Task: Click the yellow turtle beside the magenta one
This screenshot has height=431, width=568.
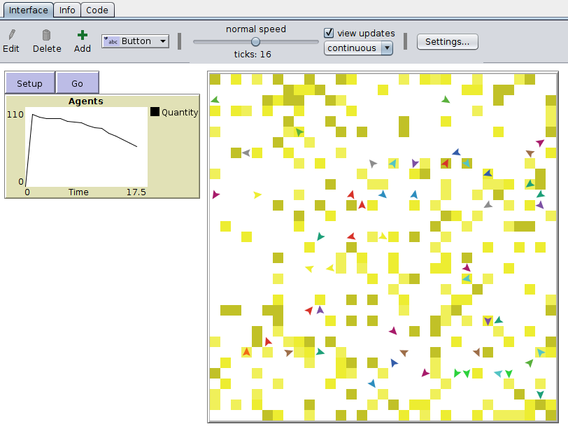Action: pos(257,195)
